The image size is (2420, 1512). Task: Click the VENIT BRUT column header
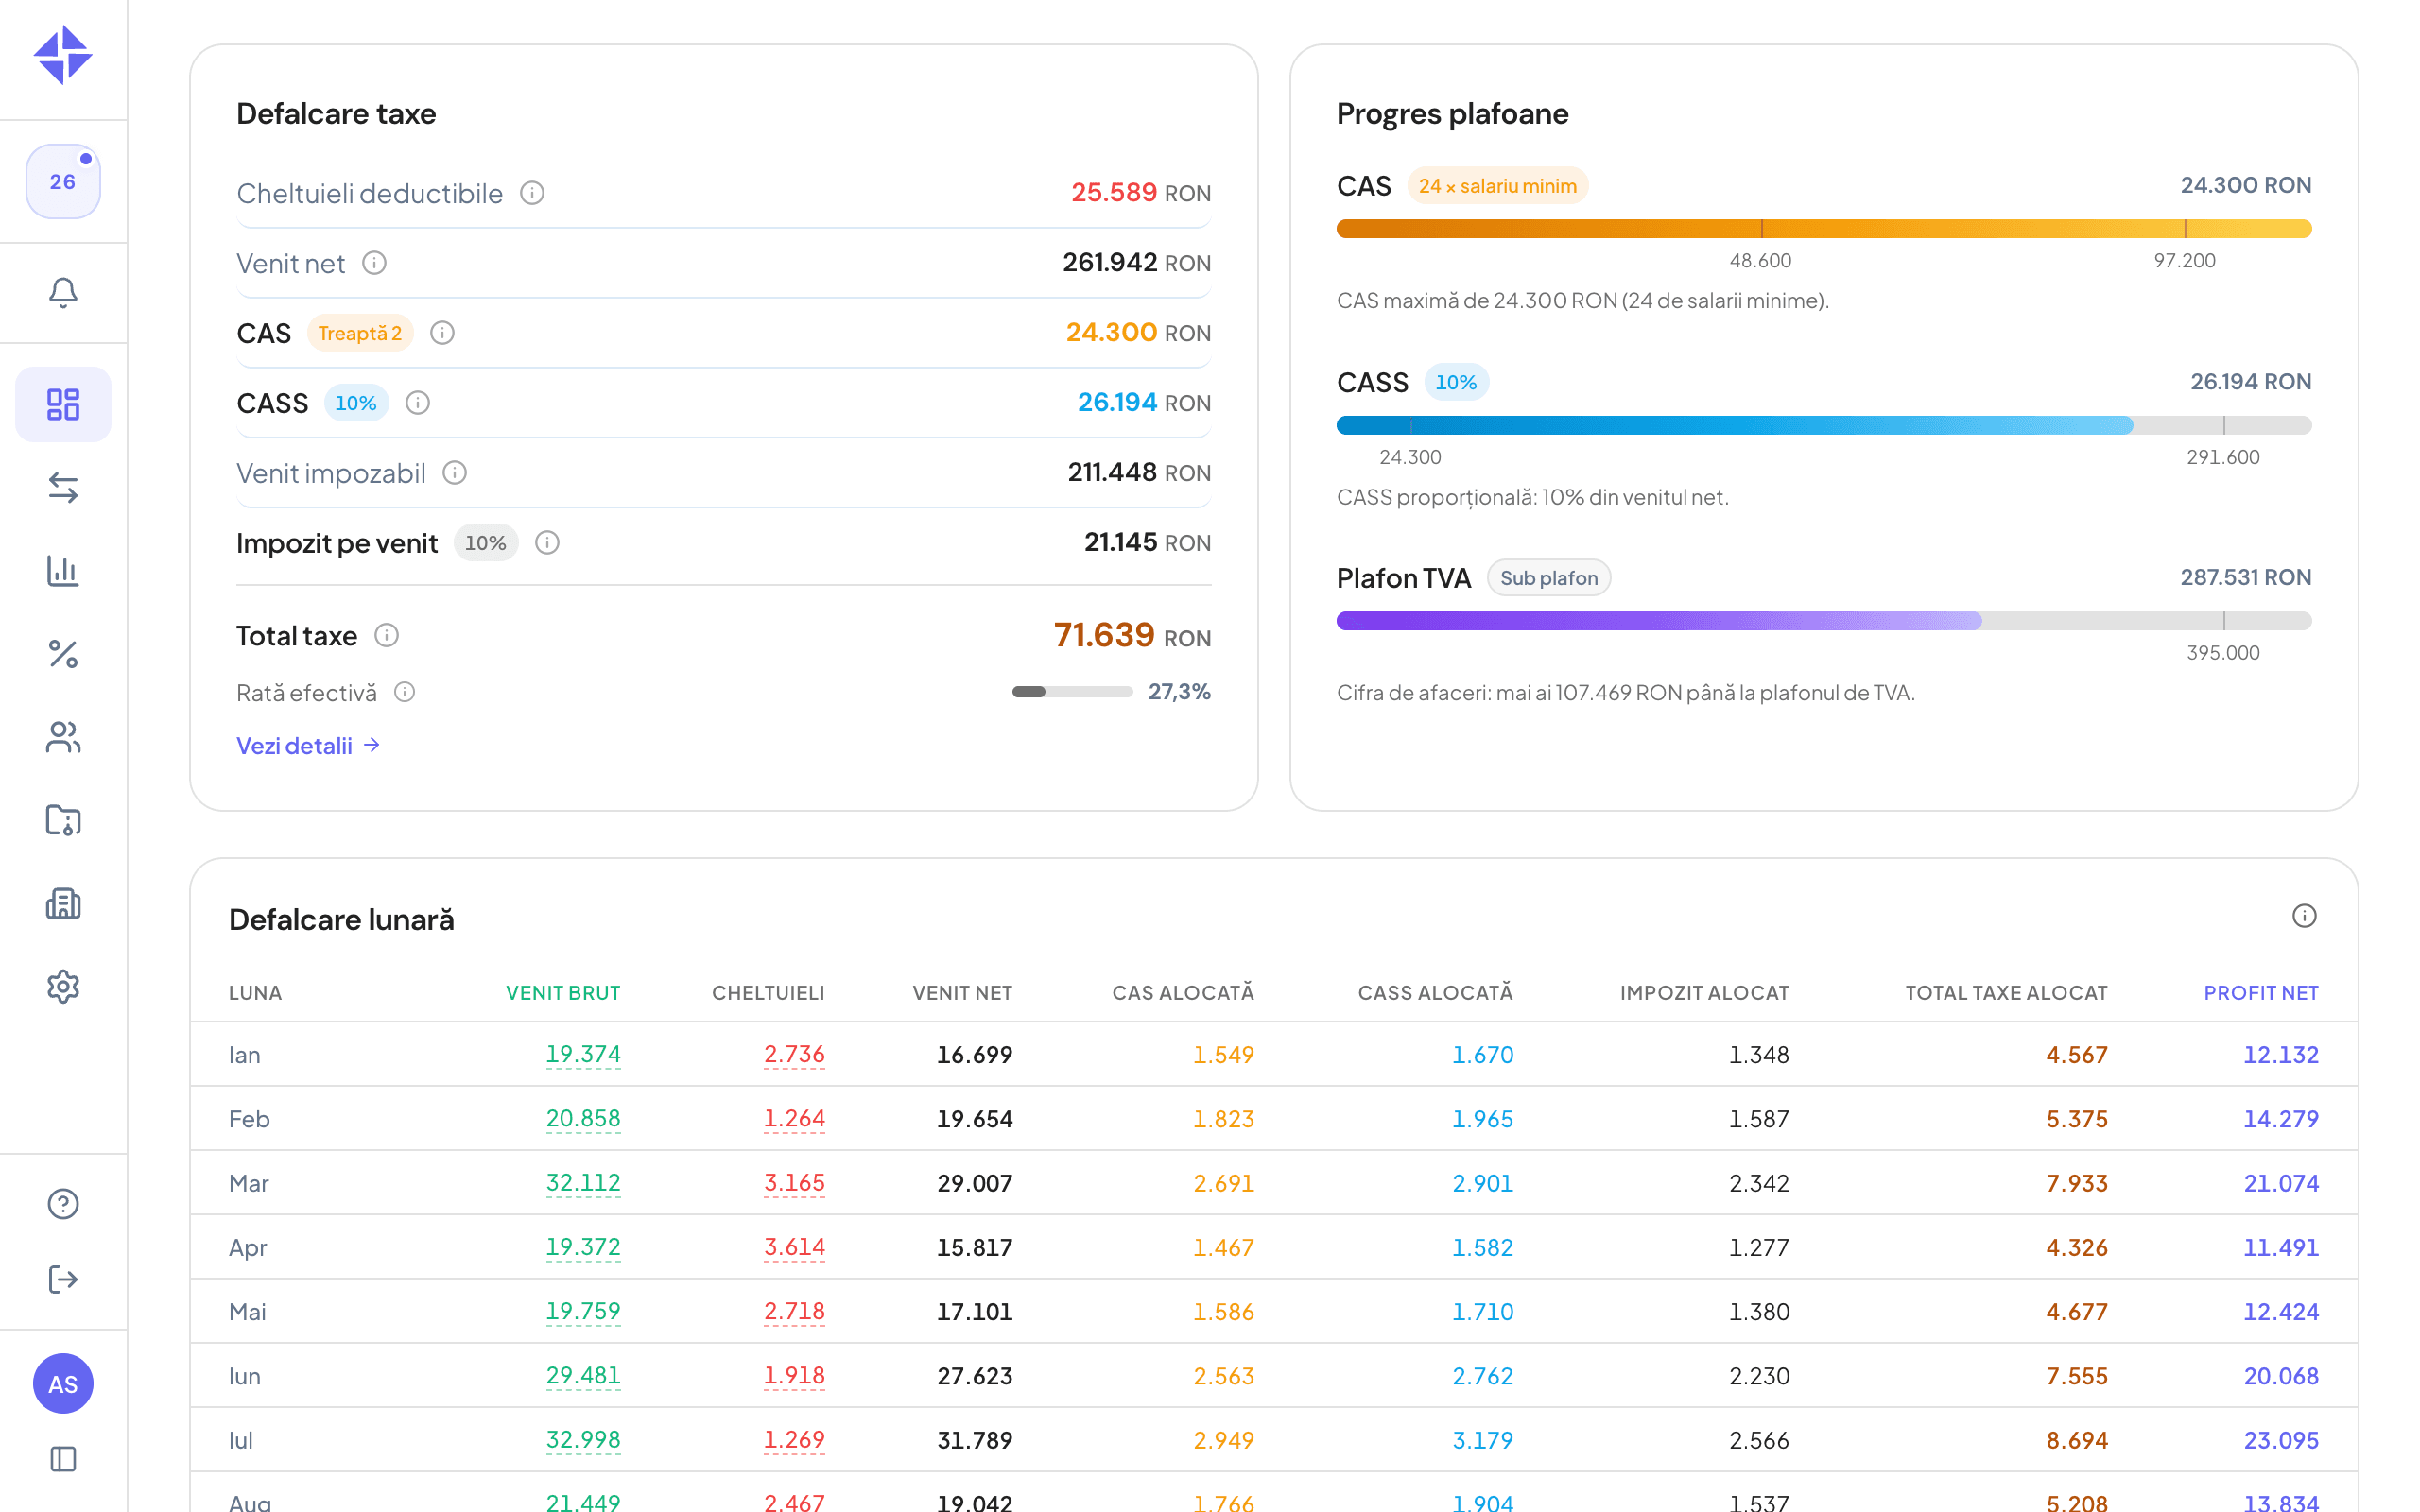[563, 993]
